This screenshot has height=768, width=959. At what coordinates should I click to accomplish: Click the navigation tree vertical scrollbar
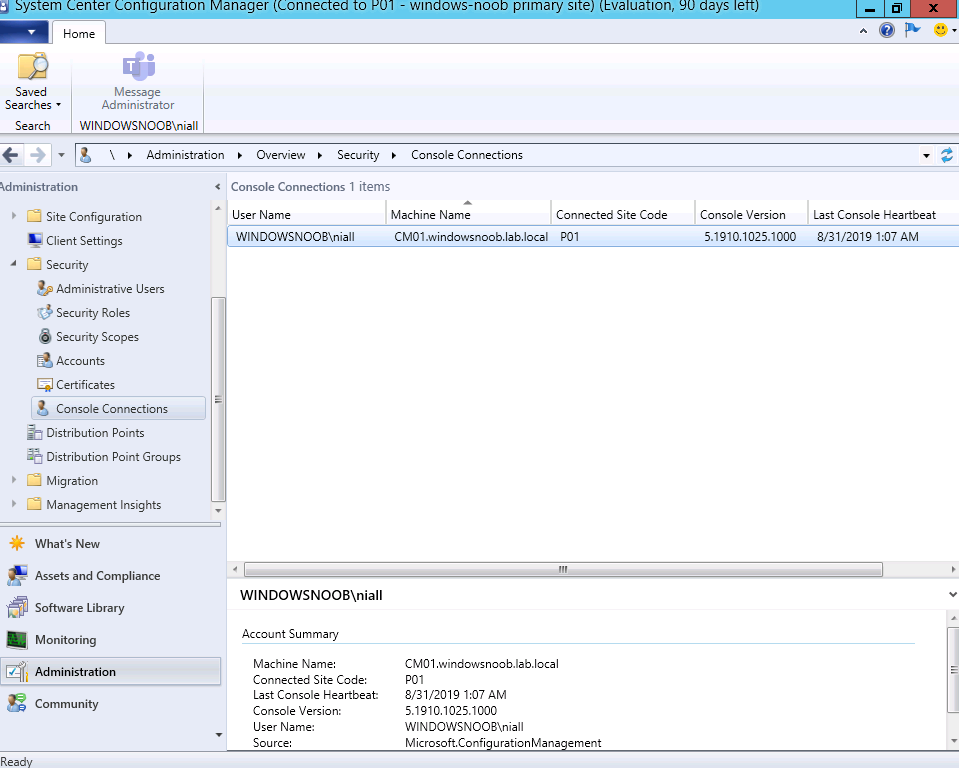tap(218, 399)
